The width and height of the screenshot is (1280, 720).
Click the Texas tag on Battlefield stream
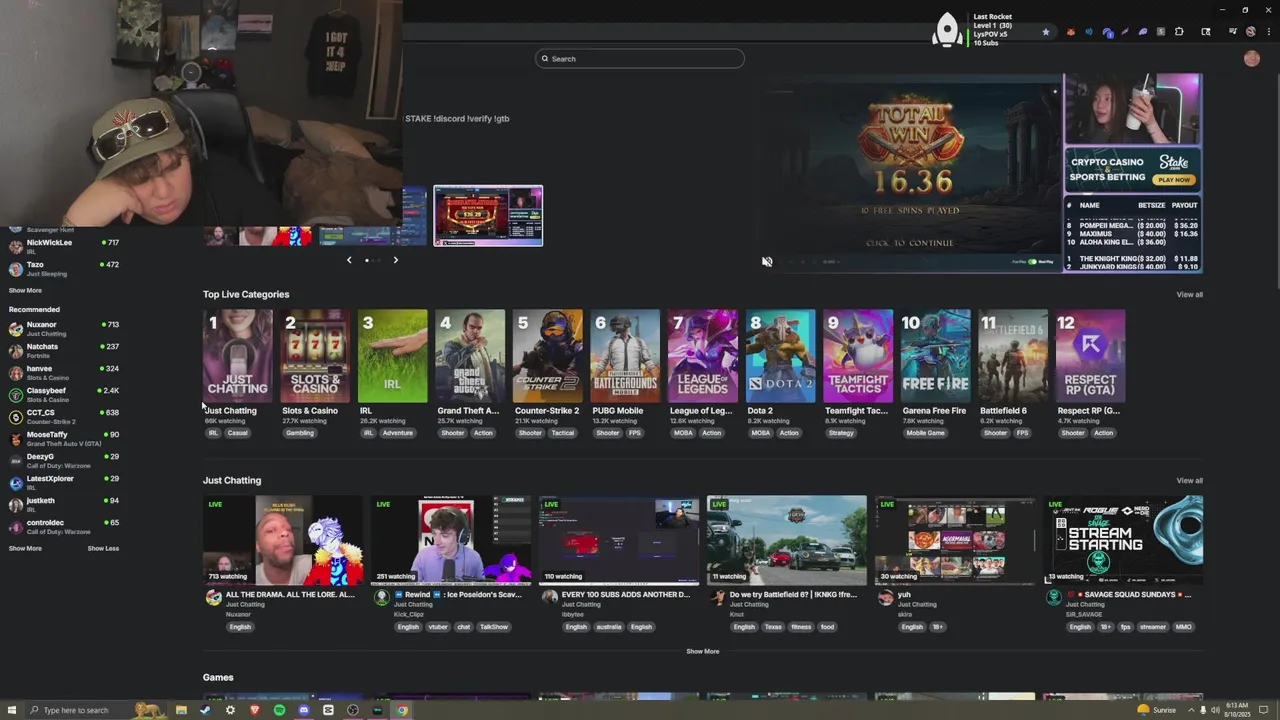[x=773, y=627]
